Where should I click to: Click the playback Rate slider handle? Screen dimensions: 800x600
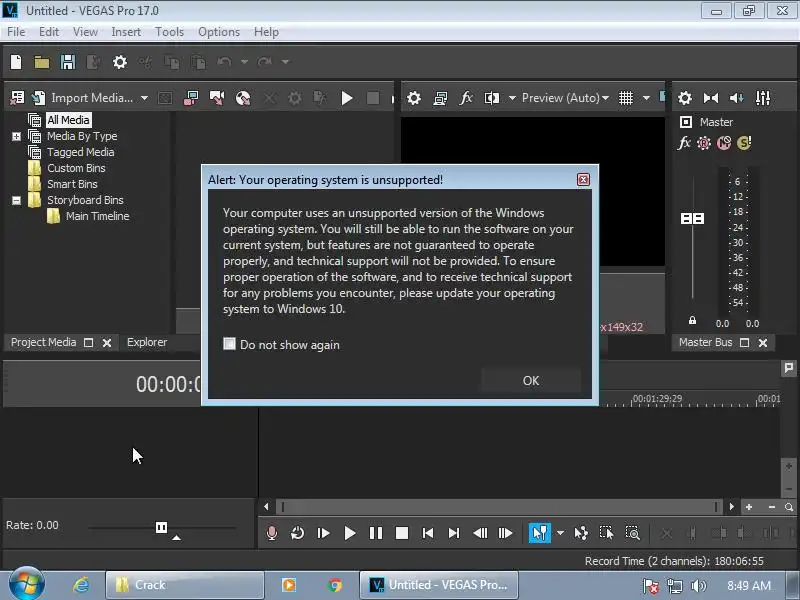click(x=161, y=528)
